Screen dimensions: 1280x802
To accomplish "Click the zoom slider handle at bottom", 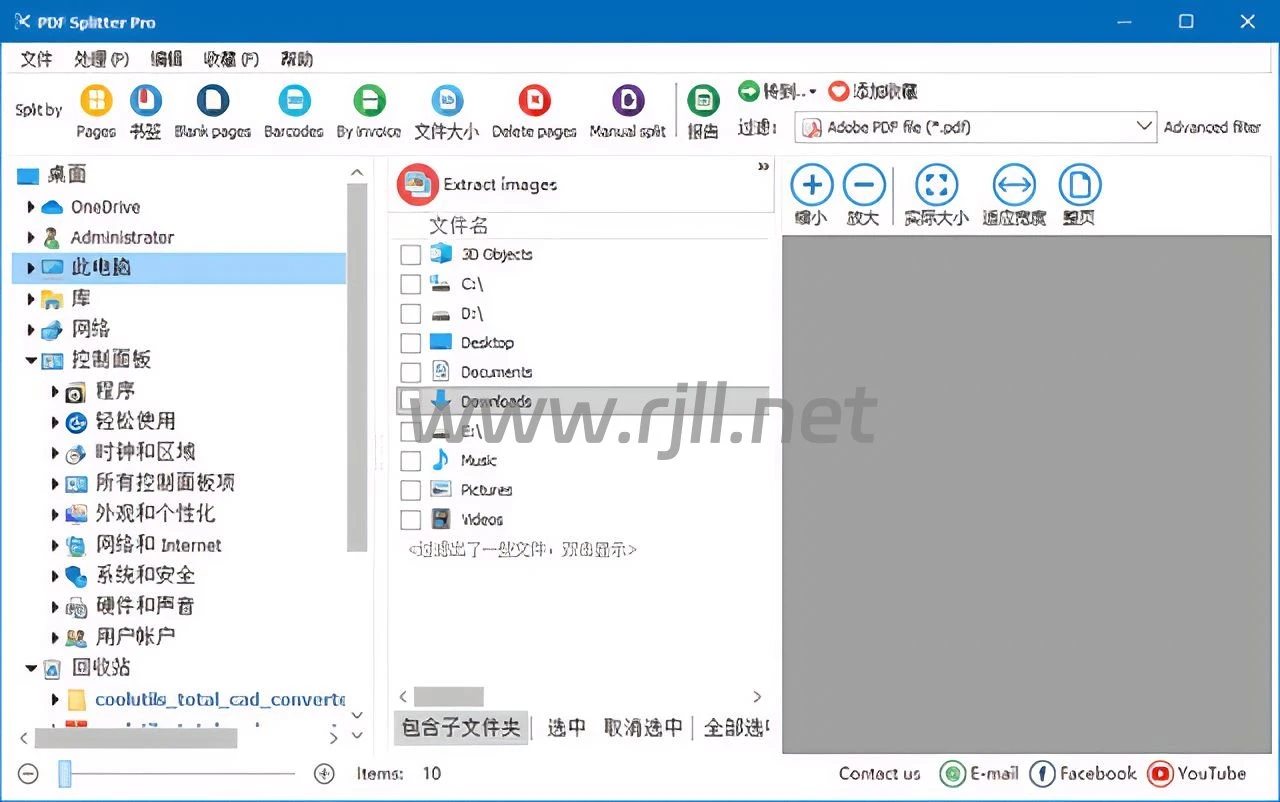I will (65, 773).
